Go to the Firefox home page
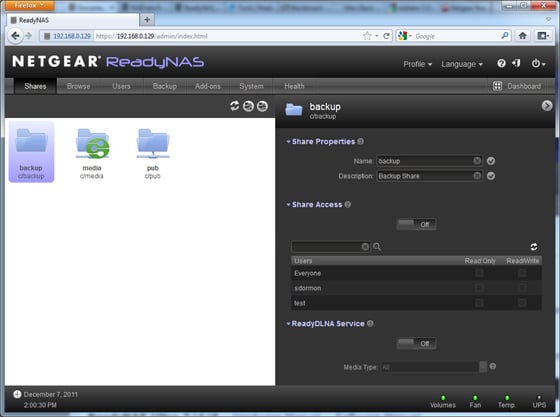 [522, 35]
